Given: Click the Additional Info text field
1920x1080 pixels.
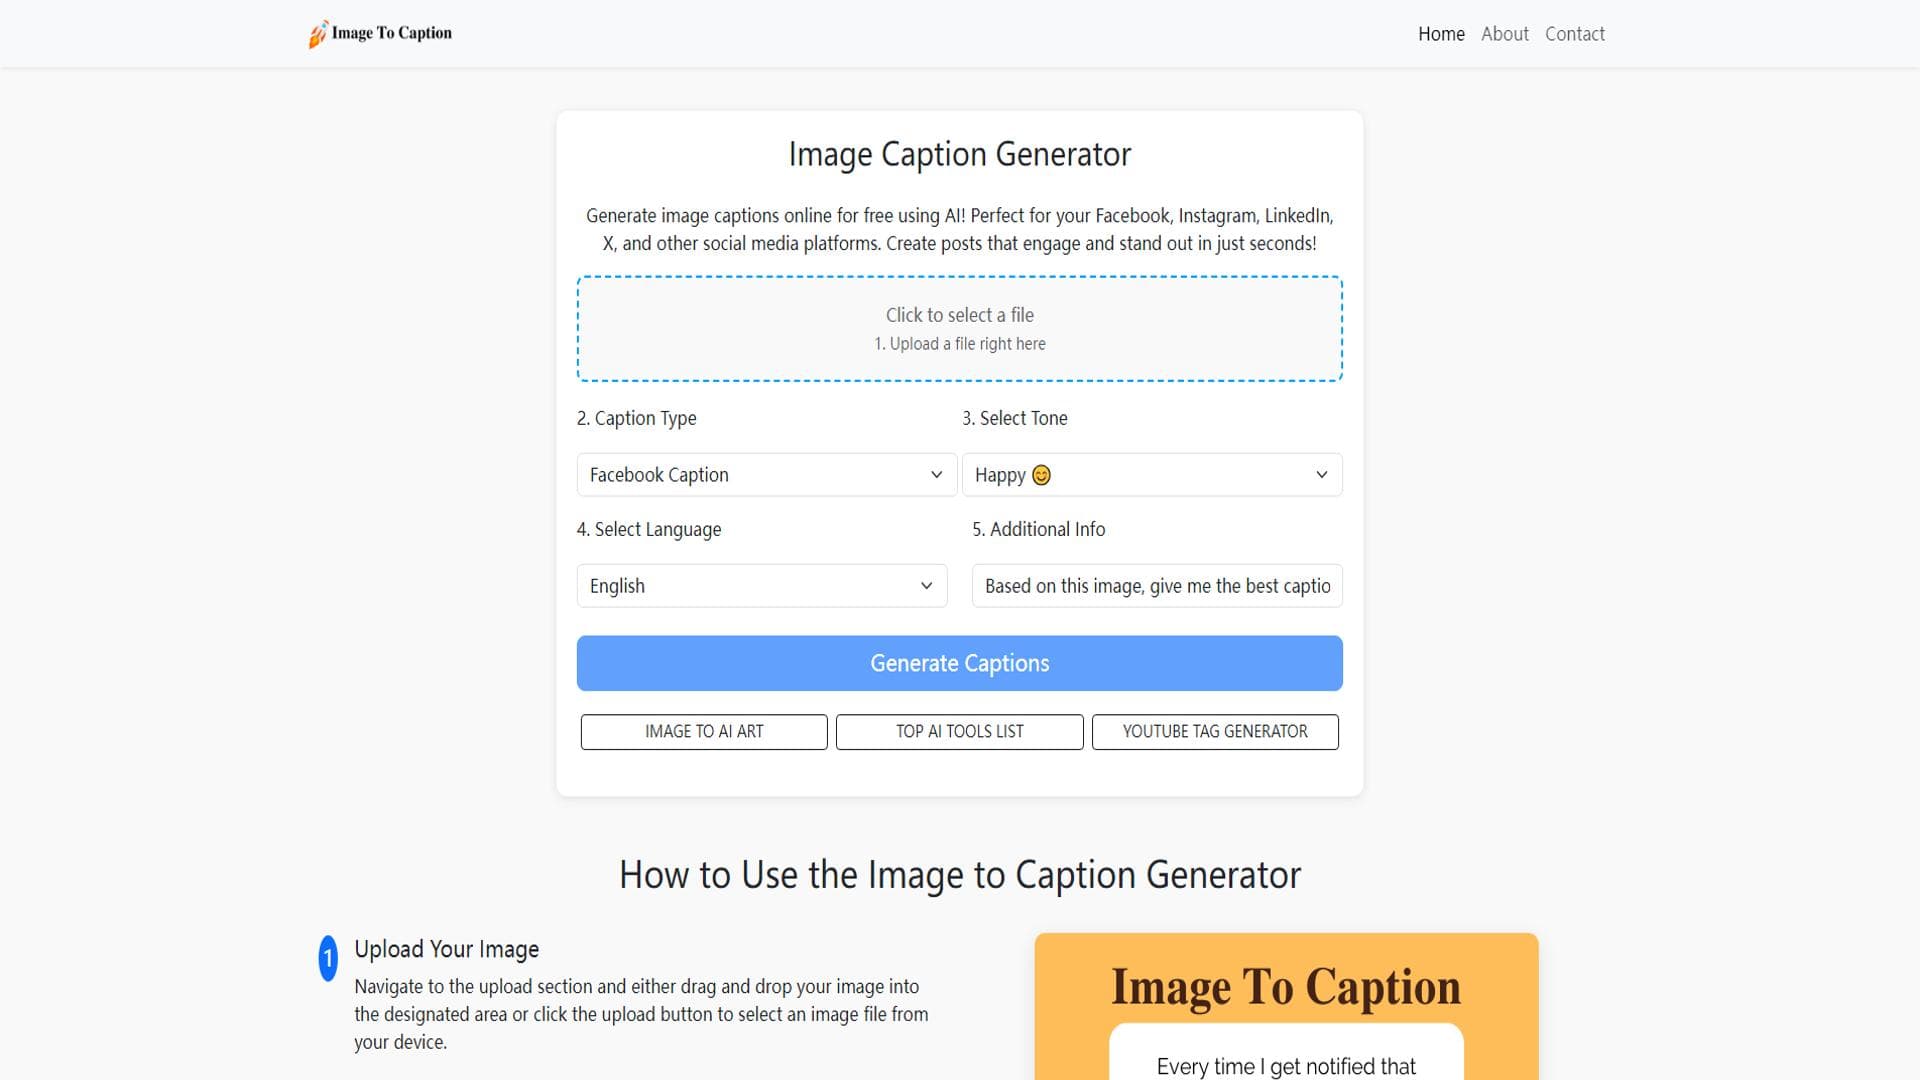Looking at the screenshot, I should coord(1156,586).
